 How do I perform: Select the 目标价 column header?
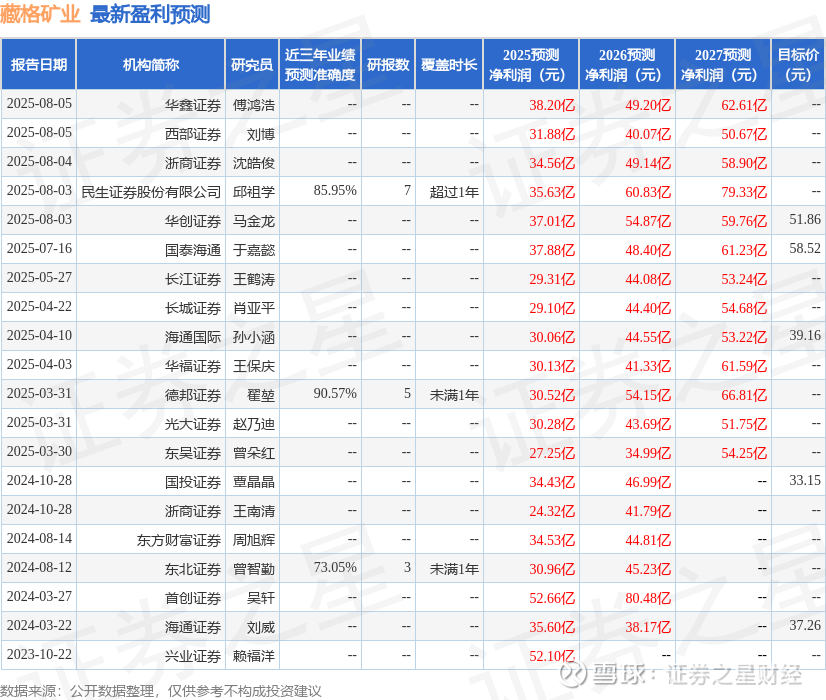click(798, 64)
